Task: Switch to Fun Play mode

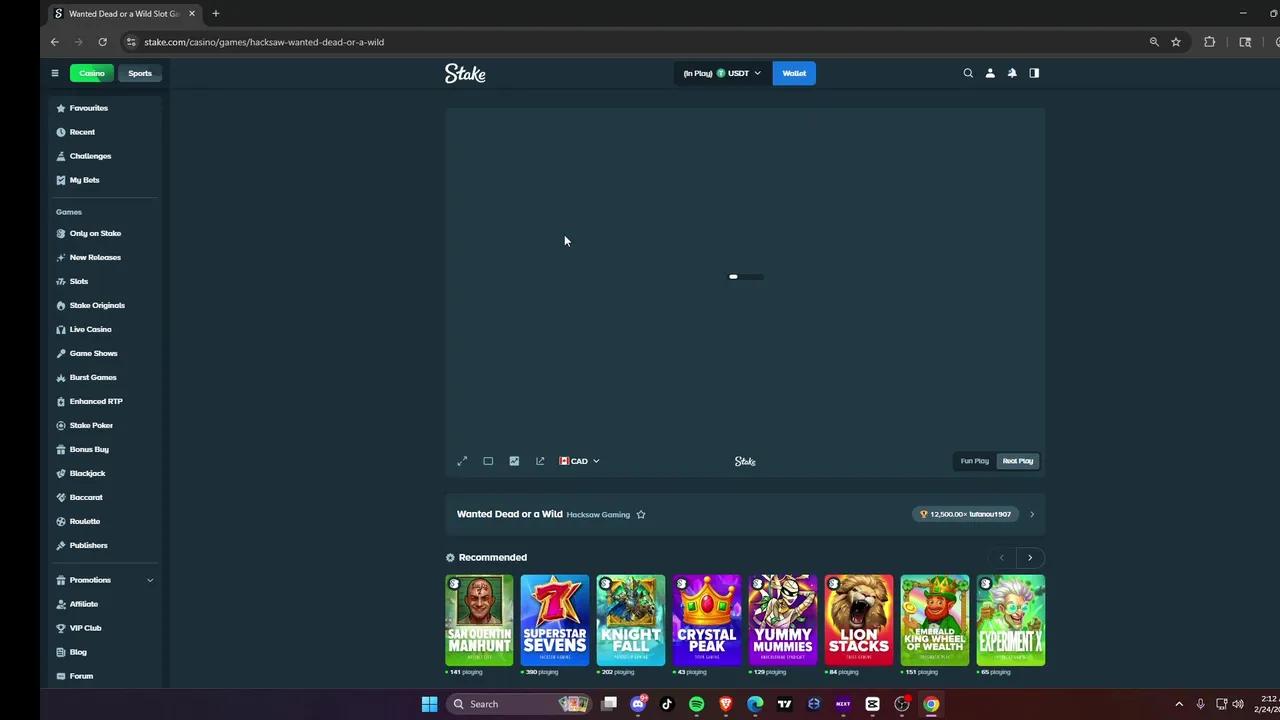Action: (974, 461)
